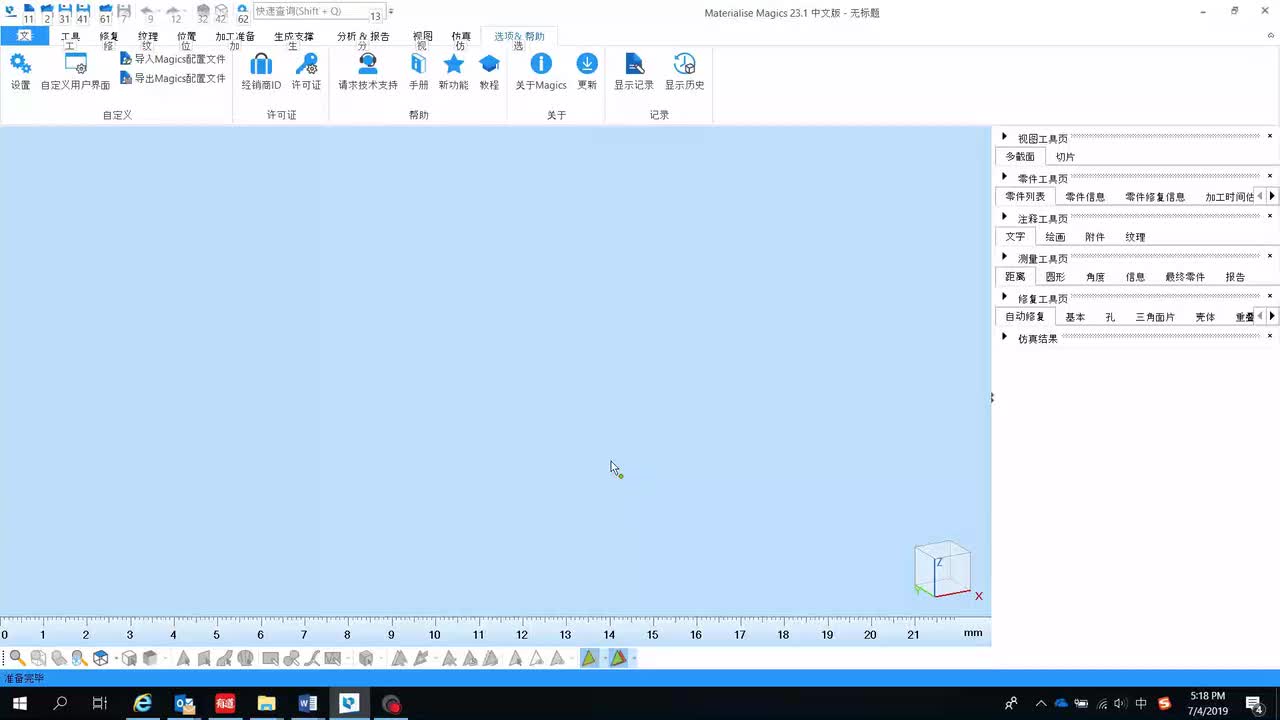This screenshot has height=720, width=1280.
Task: Open File Explorer from taskbar
Action: pyautogui.click(x=266, y=703)
